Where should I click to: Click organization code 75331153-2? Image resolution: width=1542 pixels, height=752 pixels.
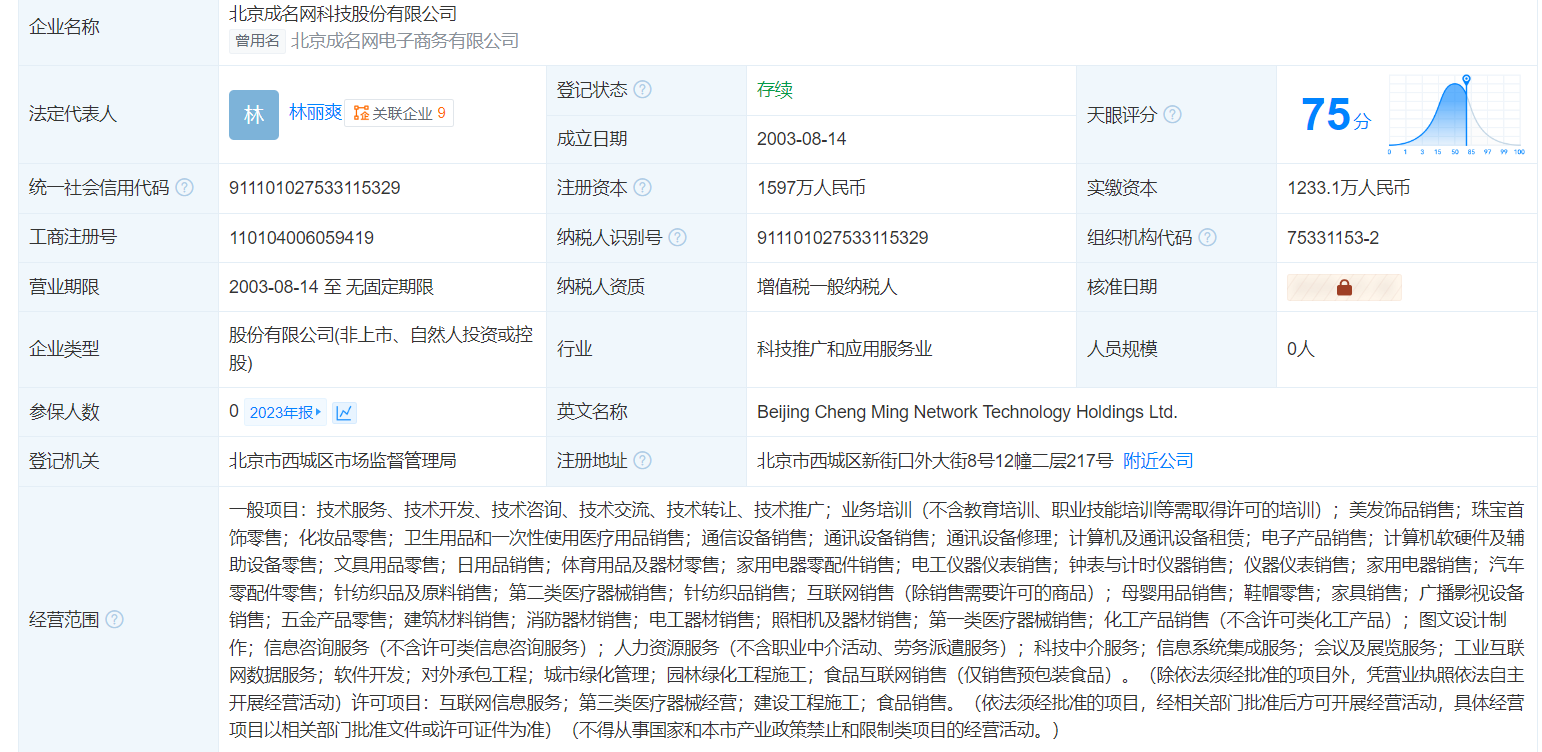[x=1333, y=238]
